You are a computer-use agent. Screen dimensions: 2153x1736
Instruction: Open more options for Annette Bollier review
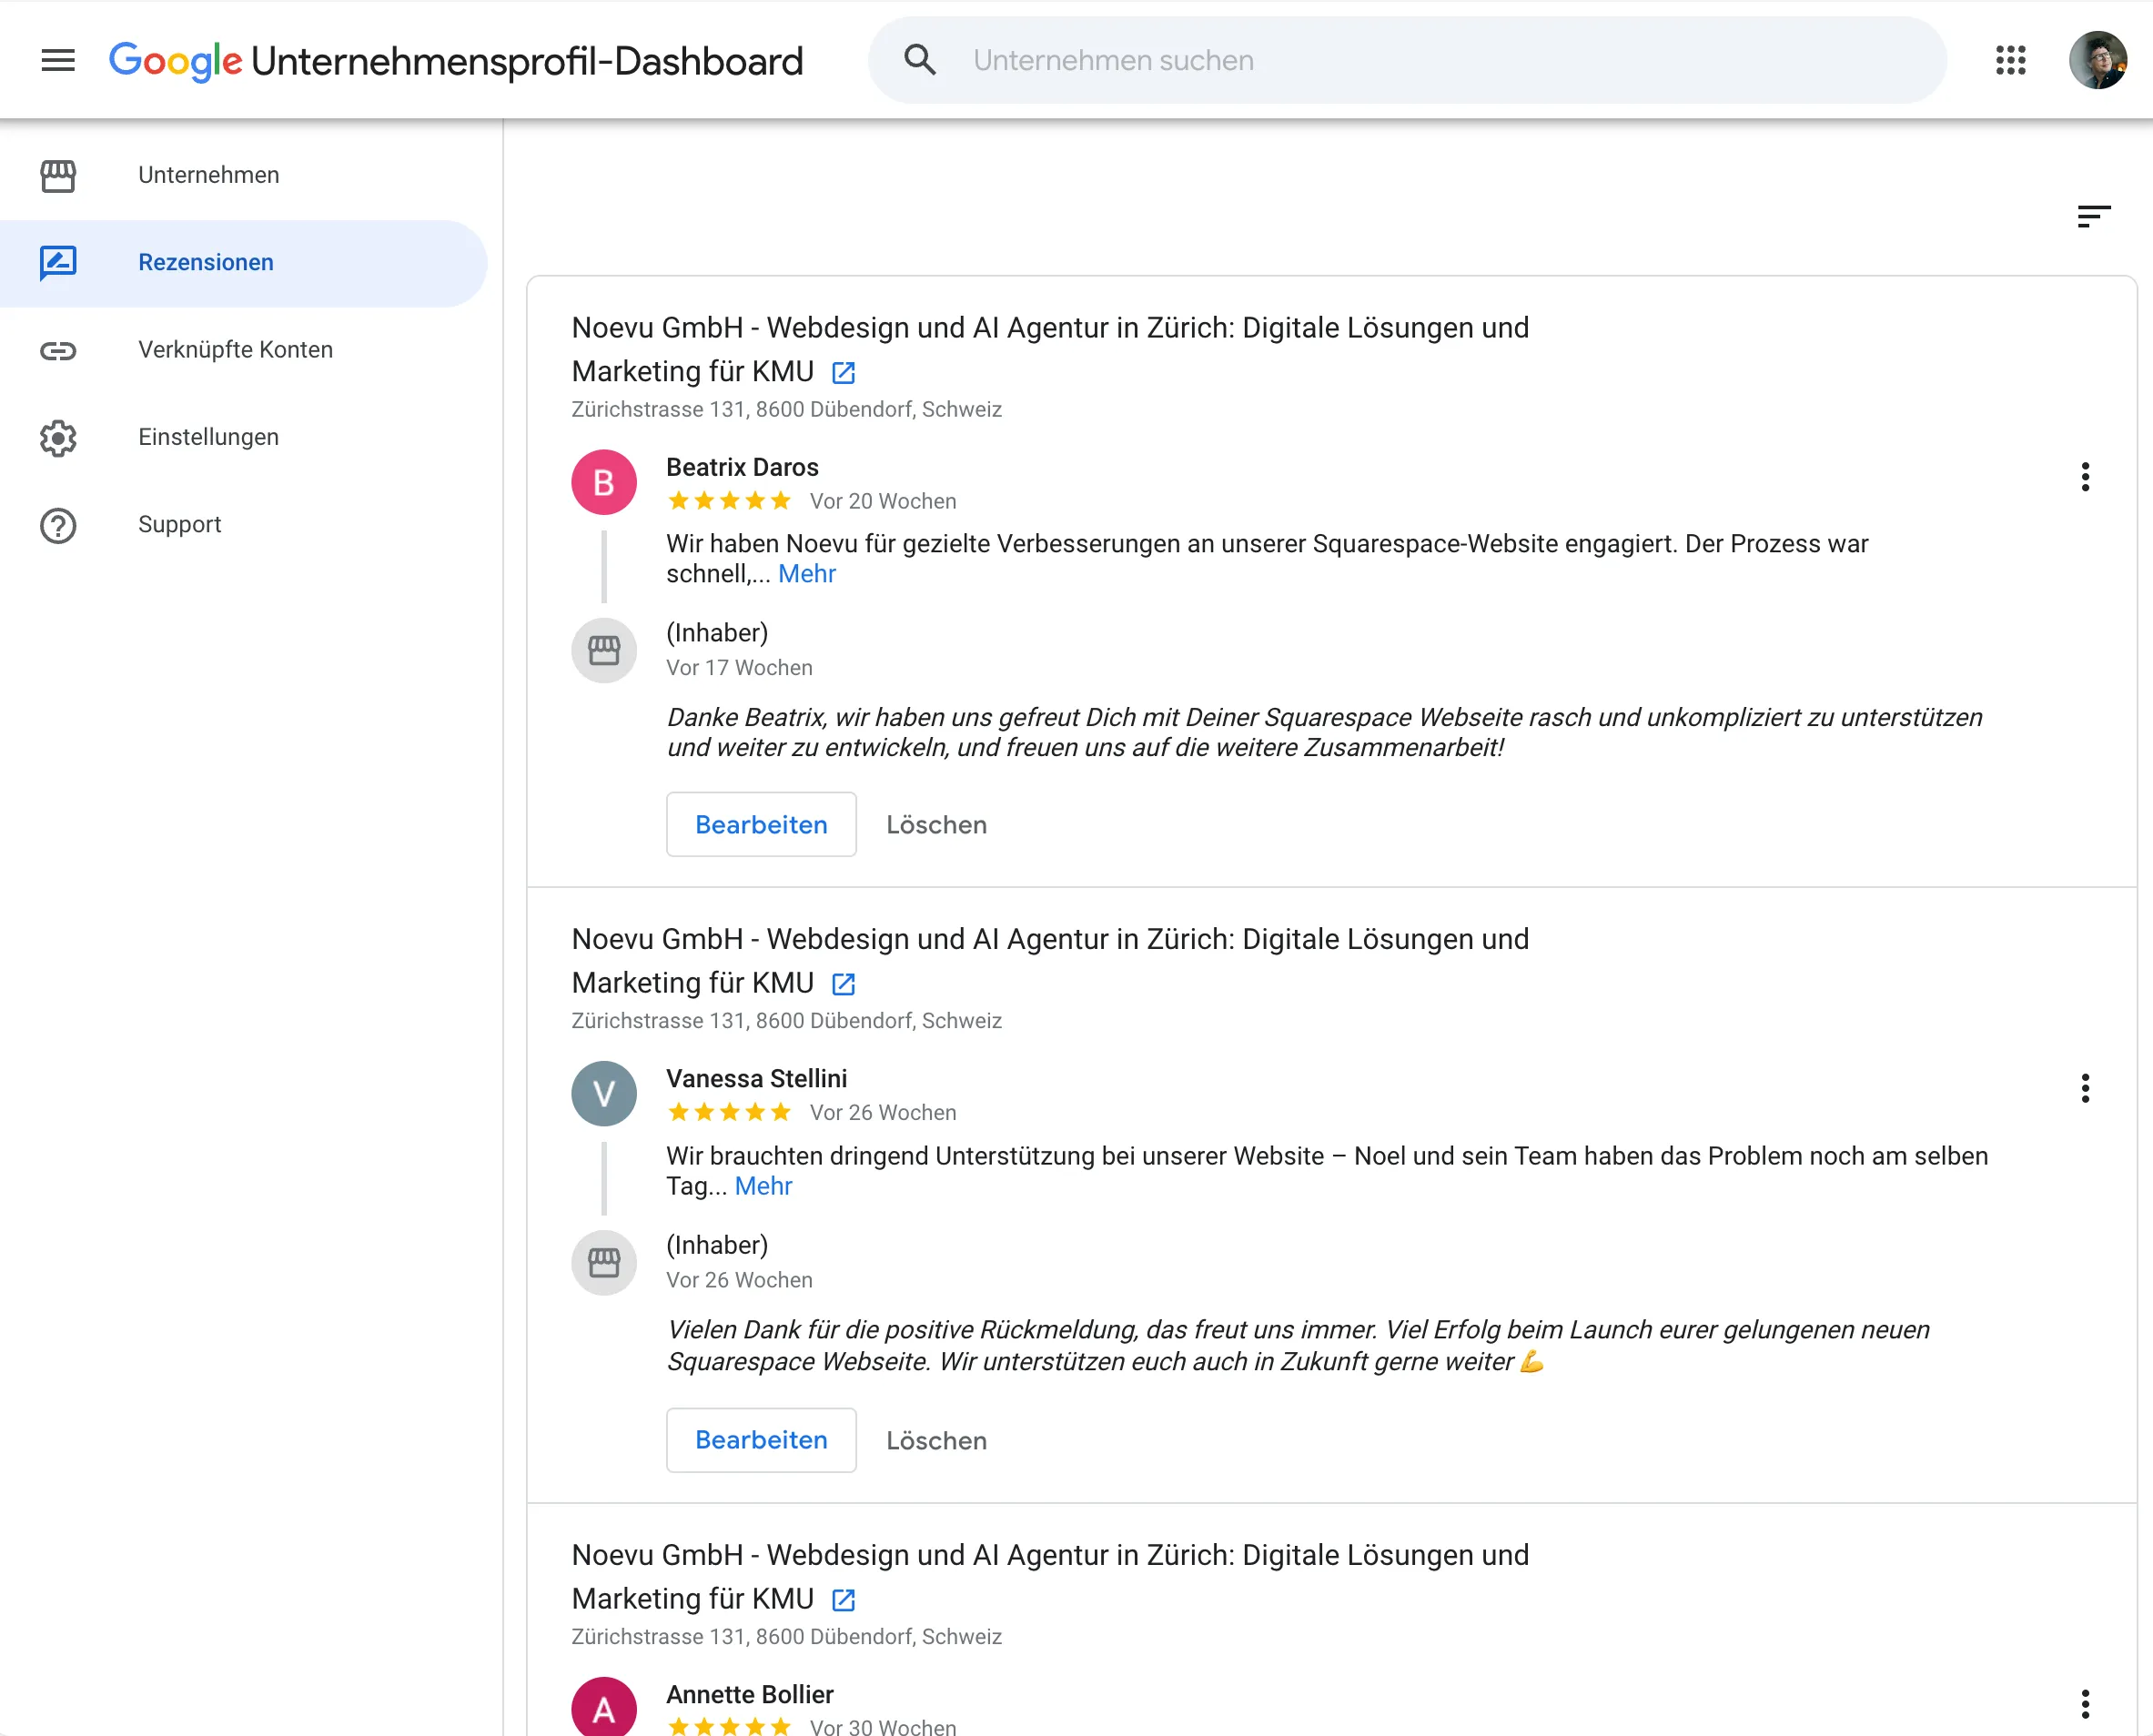click(x=2085, y=1704)
